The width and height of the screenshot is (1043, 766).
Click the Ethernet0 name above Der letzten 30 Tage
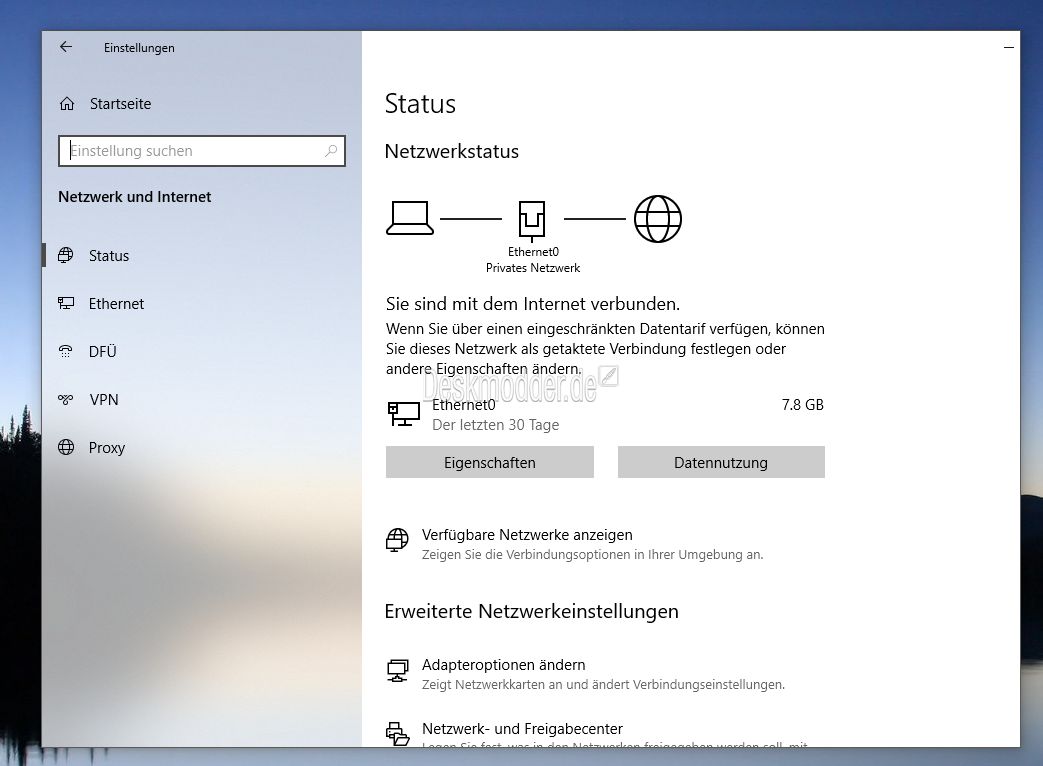(x=464, y=405)
